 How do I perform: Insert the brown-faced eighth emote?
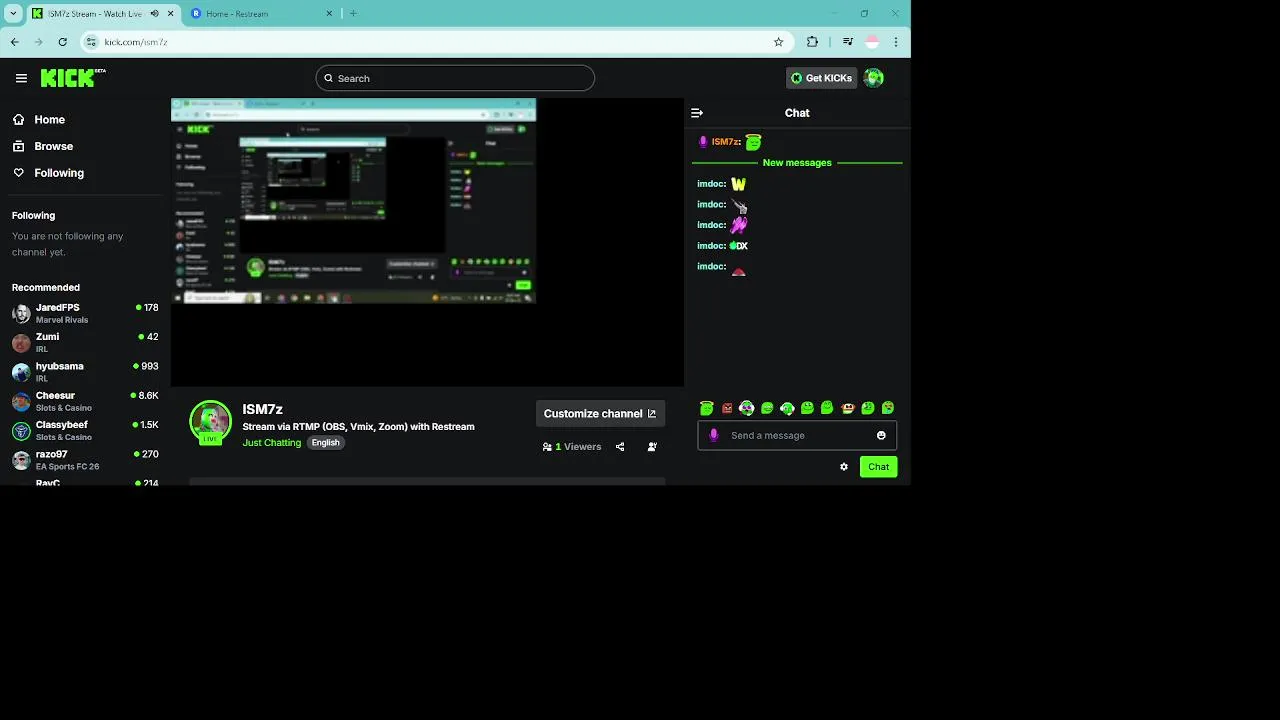[848, 408]
